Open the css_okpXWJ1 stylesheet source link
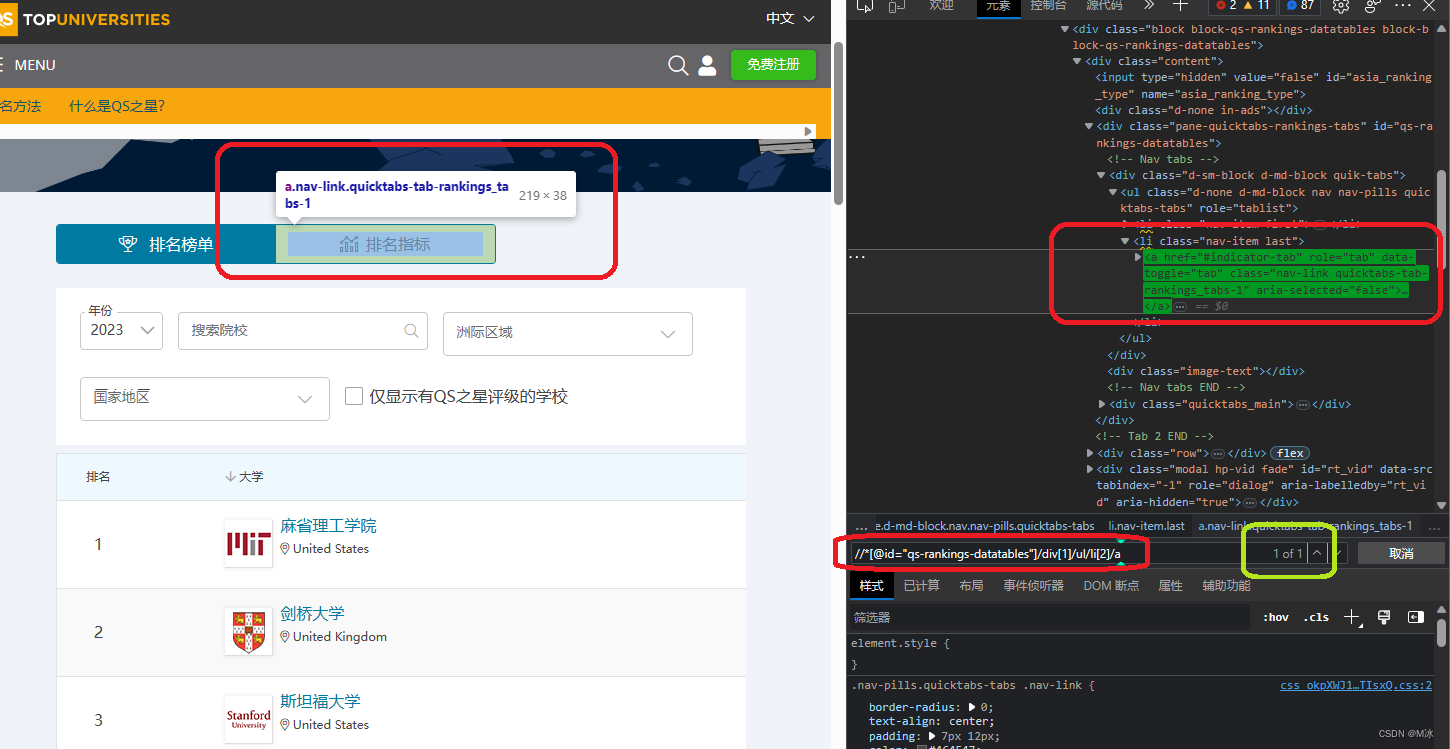 1356,686
